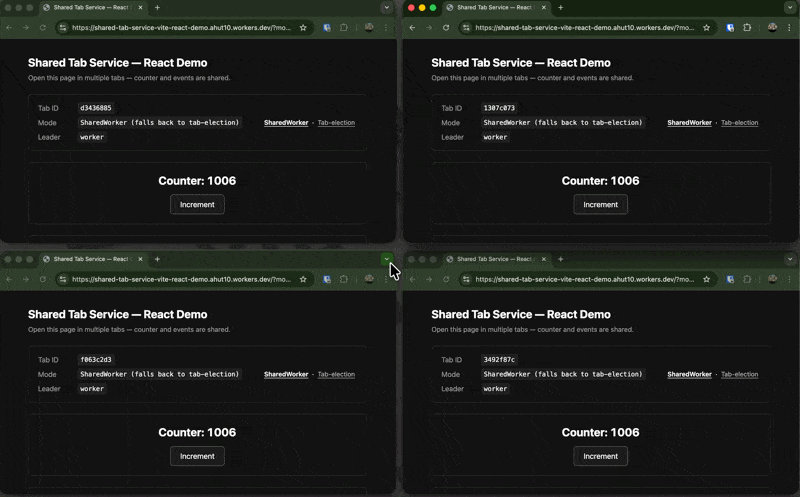Open profile avatar in bottom-right window
This screenshot has width=800, height=497.
pyautogui.click(x=772, y=279)
